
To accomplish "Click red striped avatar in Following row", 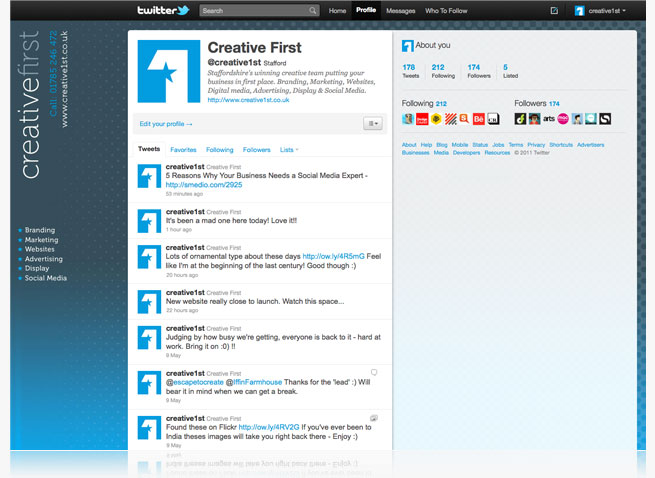I will coord(450,119).
